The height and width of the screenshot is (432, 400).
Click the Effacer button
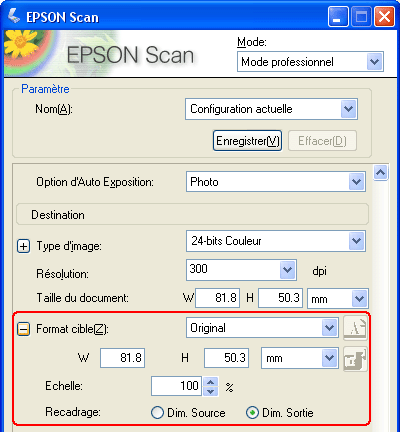[322, 141]
